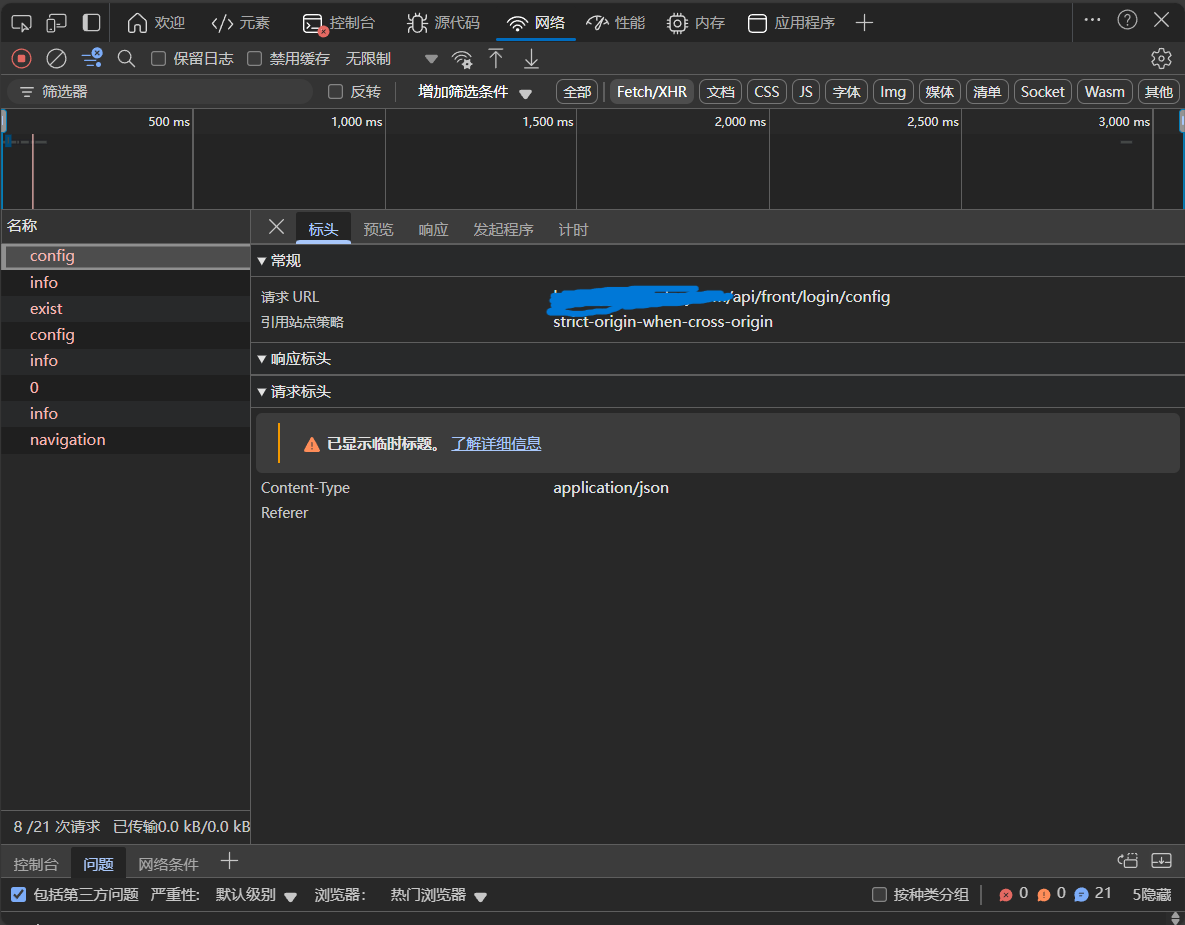Toggle device emulation icon
The image size is (1185, 925).
pos(56,23)
